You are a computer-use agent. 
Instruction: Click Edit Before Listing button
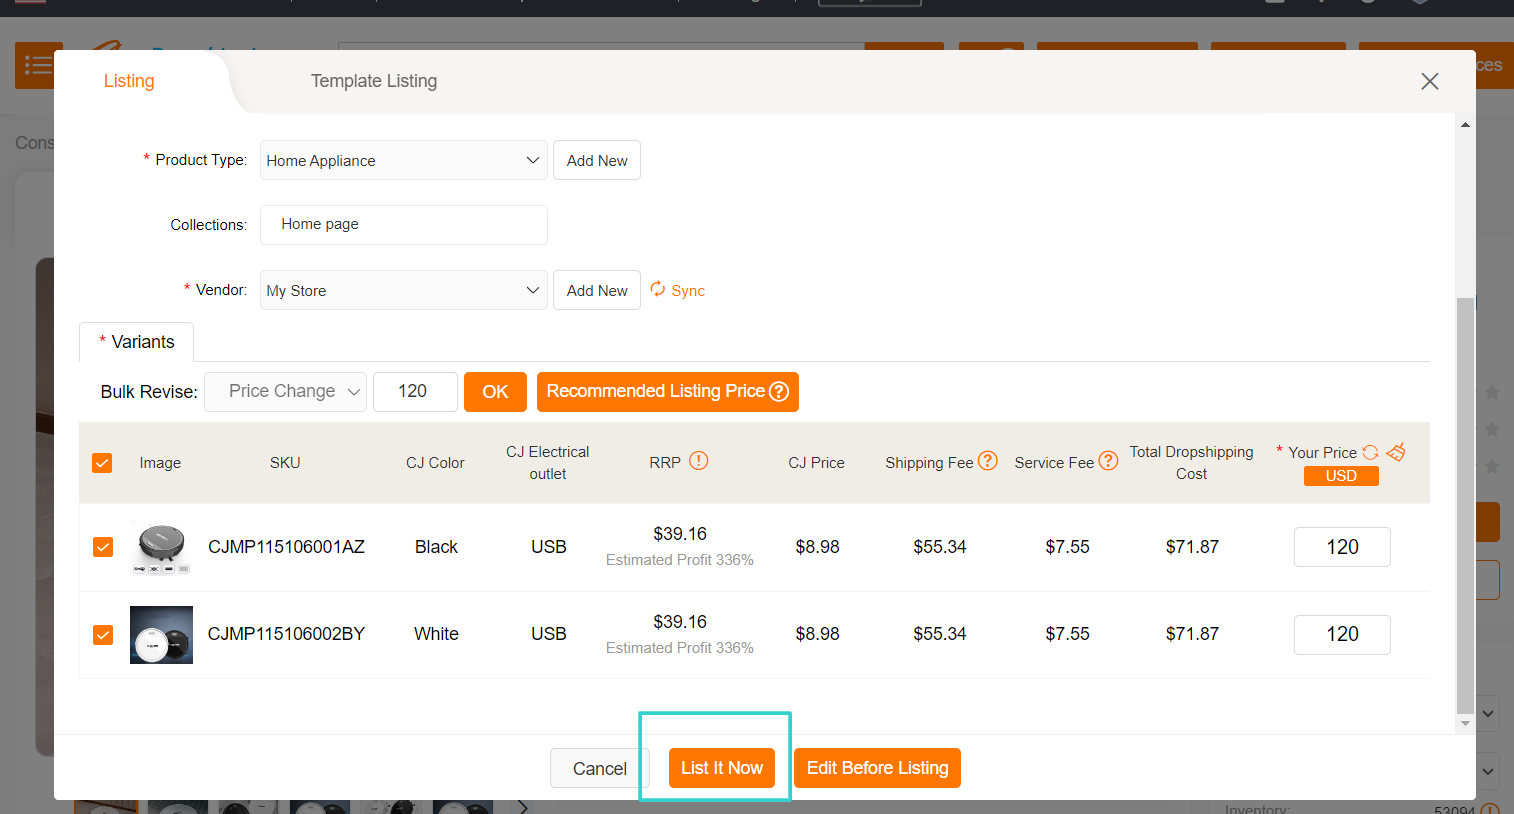point(877,768)
